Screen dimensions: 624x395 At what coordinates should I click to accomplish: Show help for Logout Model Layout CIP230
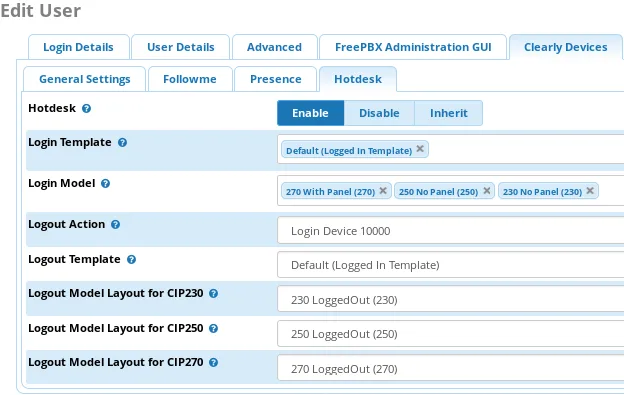[214, 294]
